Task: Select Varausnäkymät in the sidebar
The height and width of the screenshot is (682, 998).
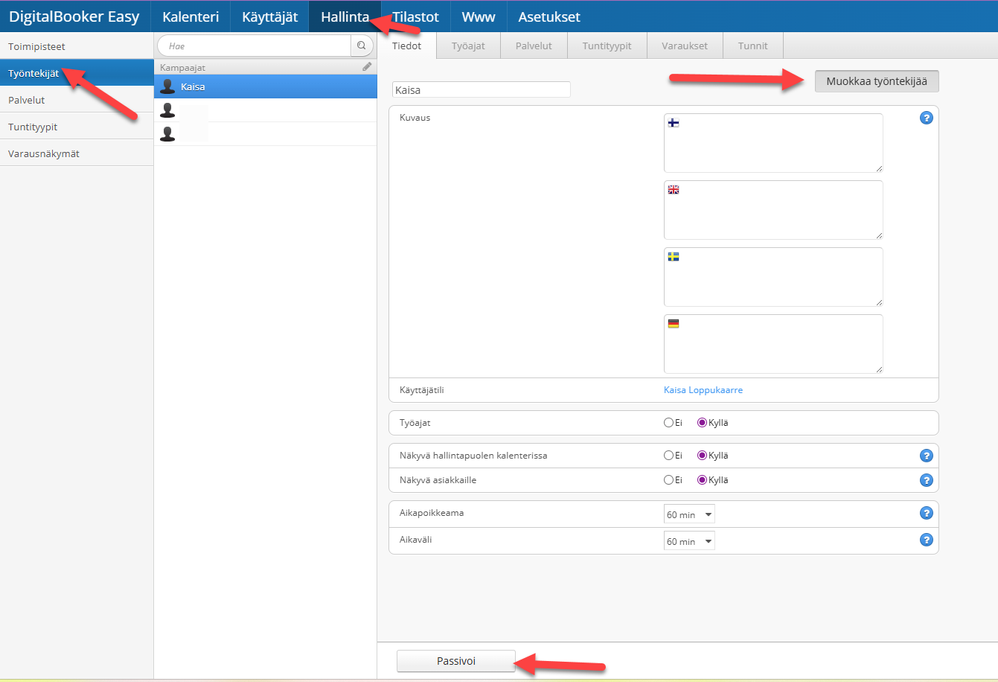Action: coord(76,153)
